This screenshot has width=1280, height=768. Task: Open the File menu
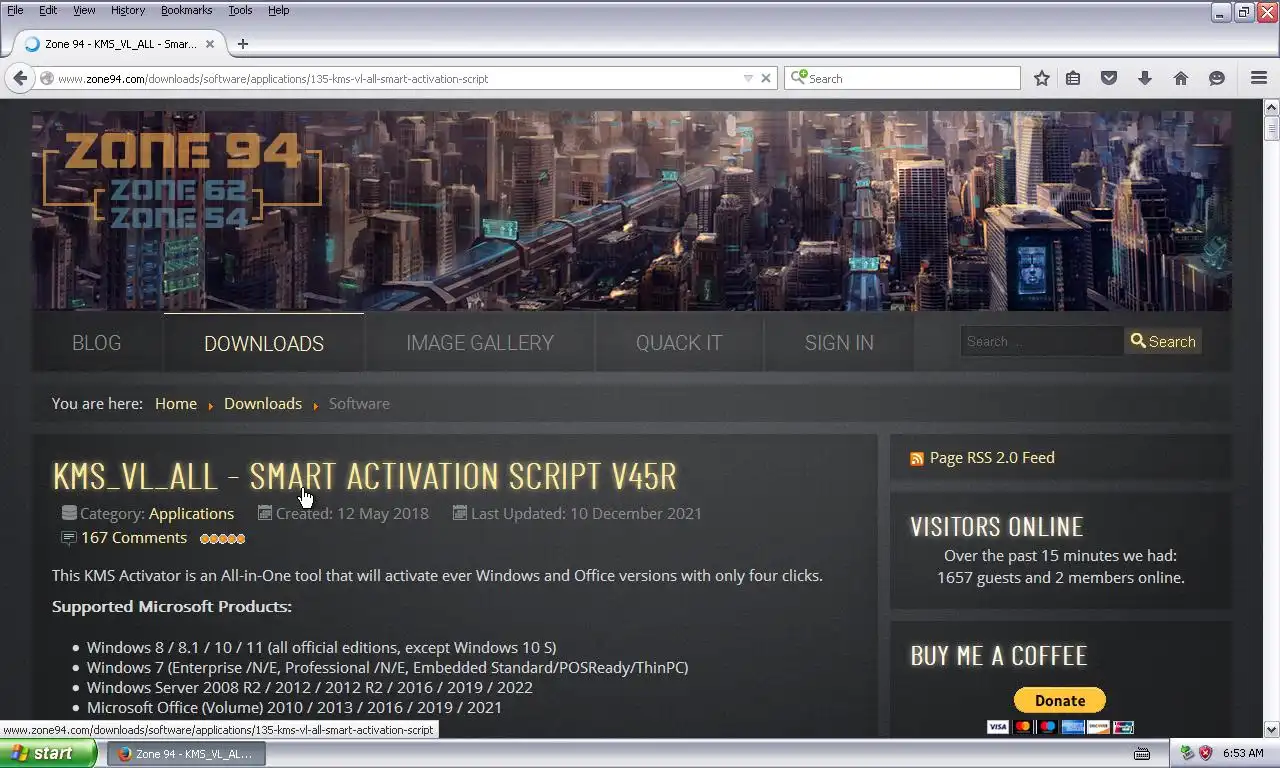click(15, 10)
